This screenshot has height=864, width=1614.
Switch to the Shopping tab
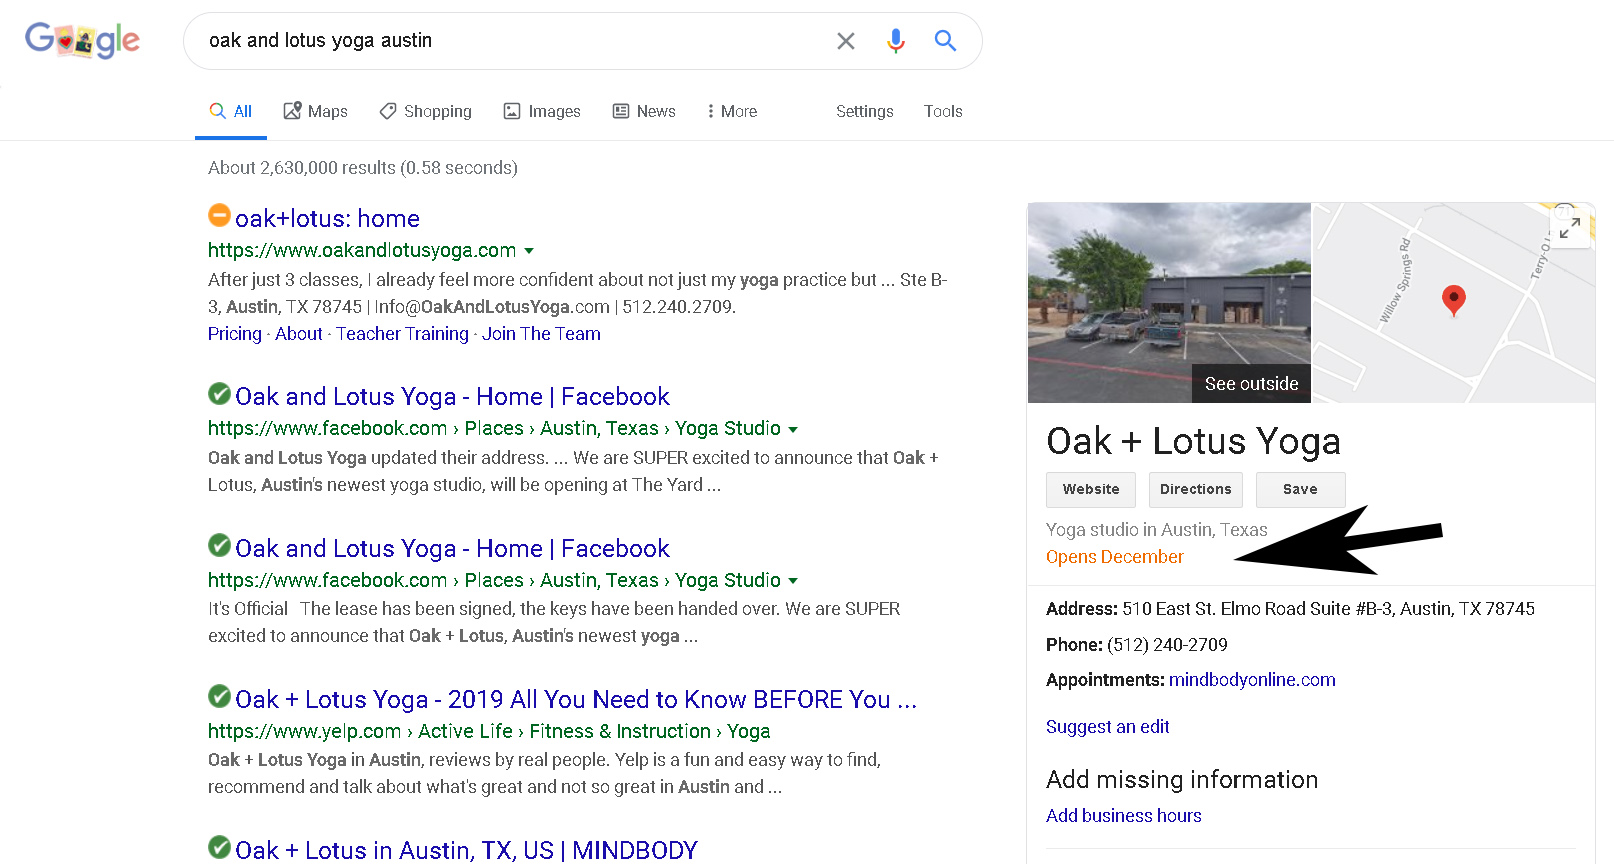click(x=426, y=111)
